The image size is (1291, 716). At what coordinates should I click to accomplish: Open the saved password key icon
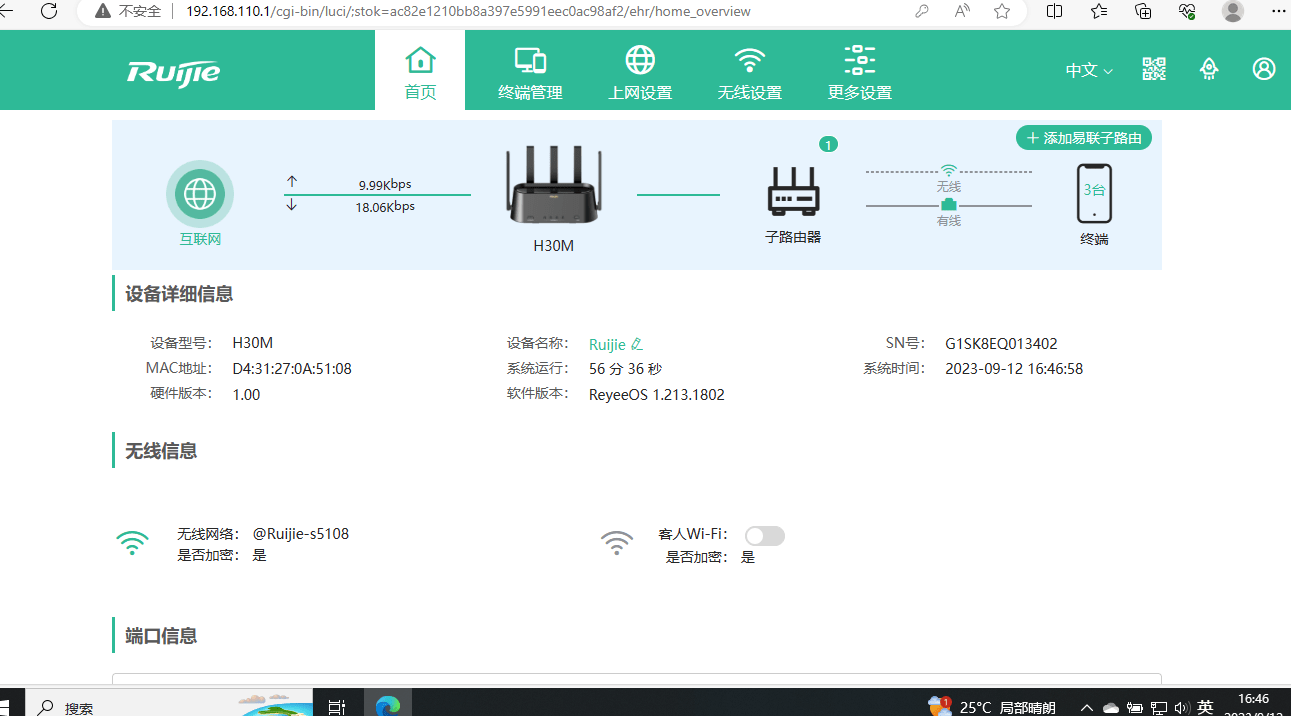(x=922, y=12)
